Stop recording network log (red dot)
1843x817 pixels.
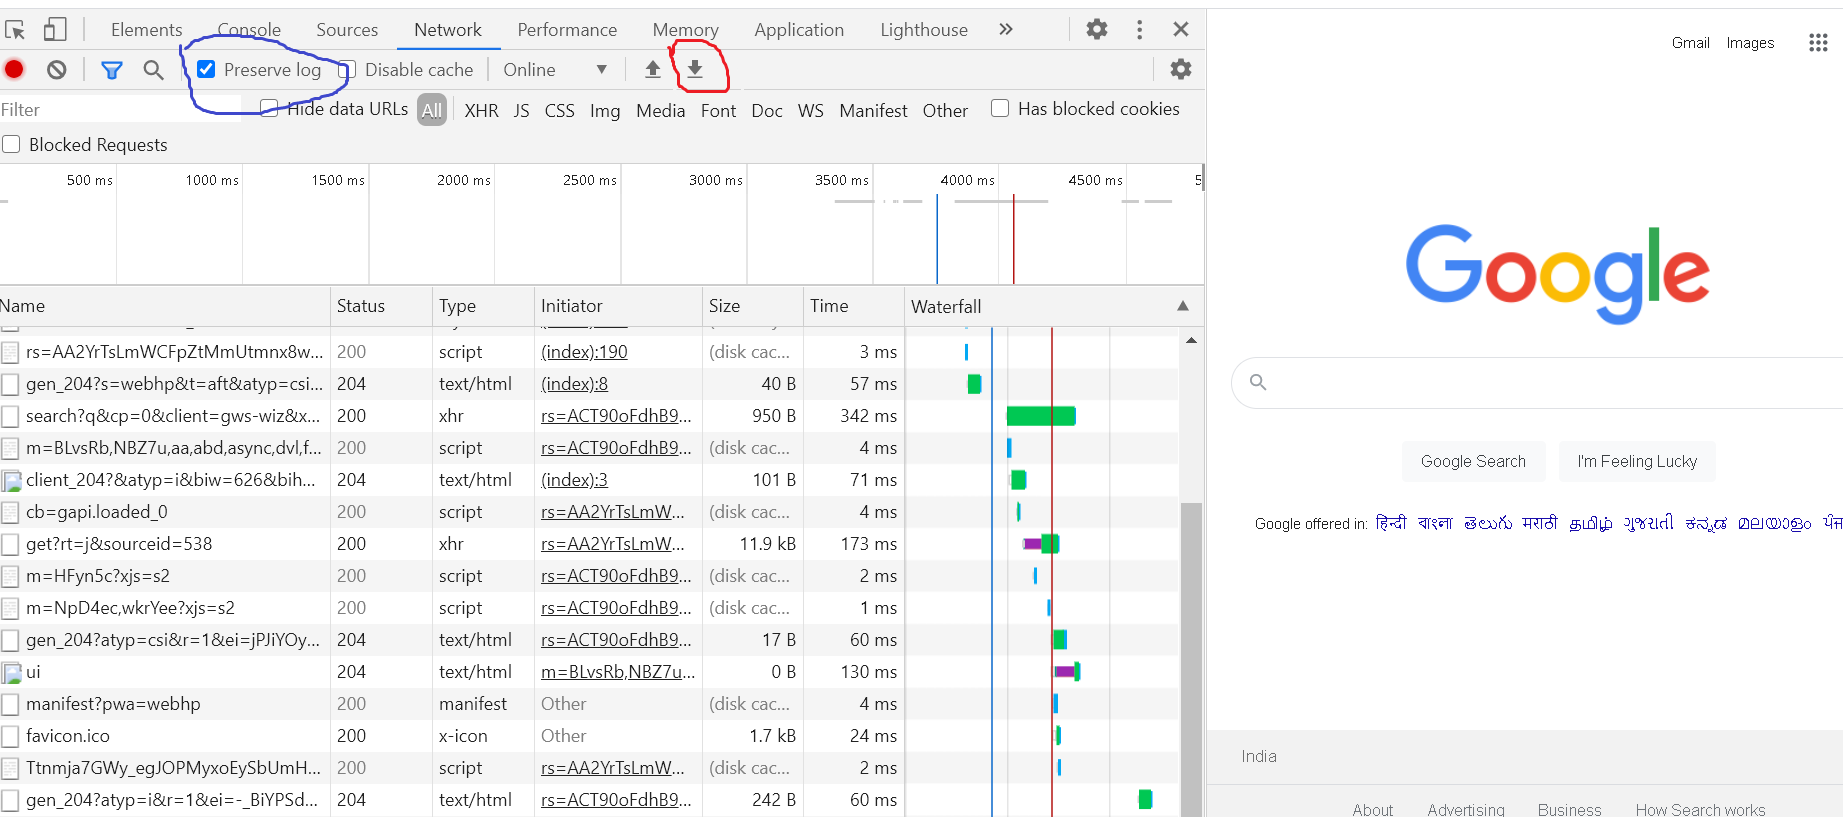14,69
